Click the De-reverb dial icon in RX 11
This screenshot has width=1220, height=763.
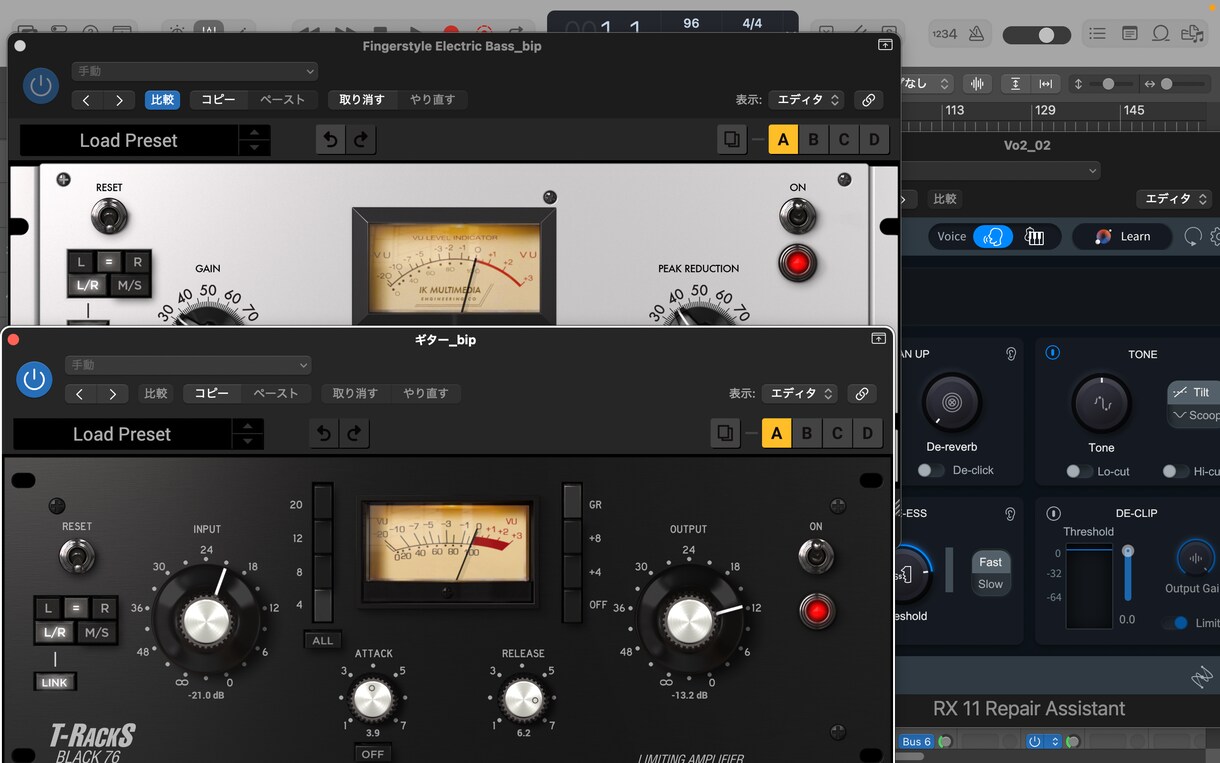pos(951,403)
